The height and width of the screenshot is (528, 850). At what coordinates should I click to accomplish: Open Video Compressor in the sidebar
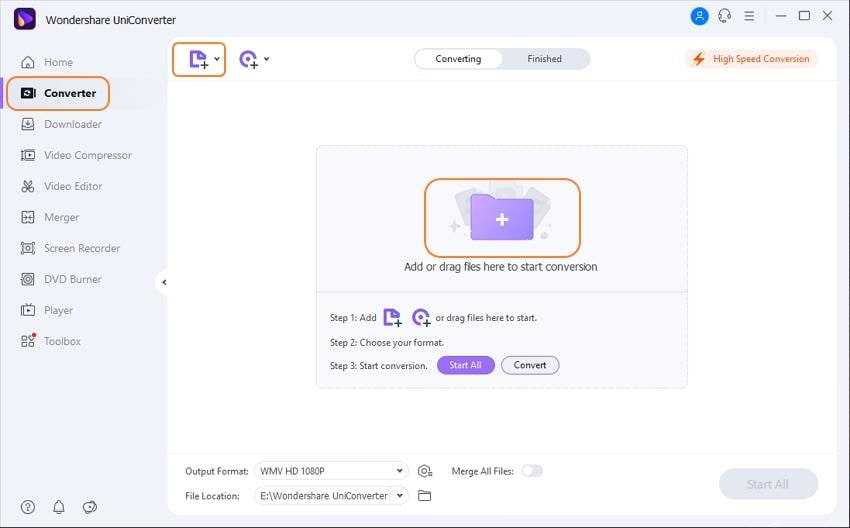[87, 155]
